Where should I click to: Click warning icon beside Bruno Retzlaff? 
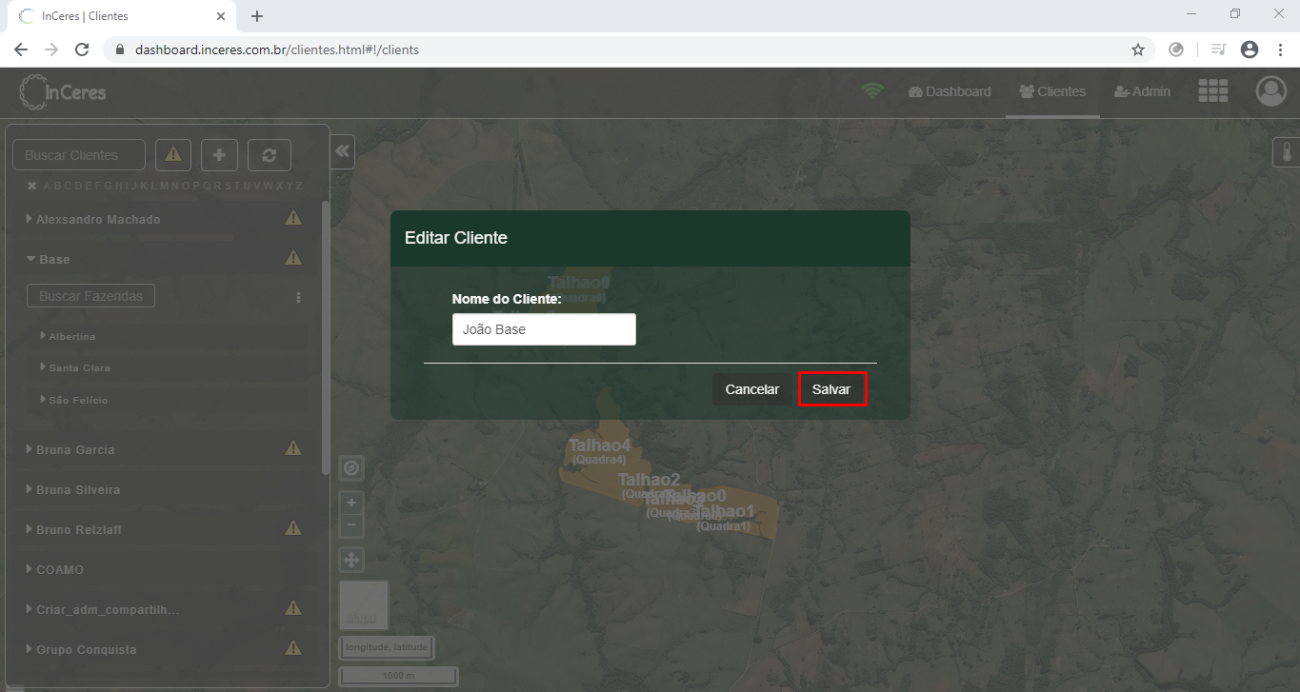[293, 528]
